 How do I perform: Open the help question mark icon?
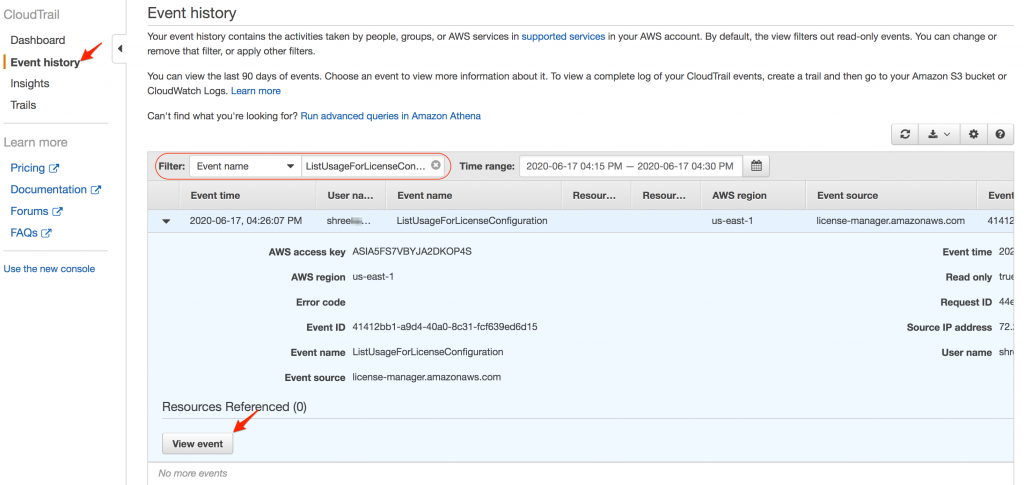click(x=1000, y=134)
